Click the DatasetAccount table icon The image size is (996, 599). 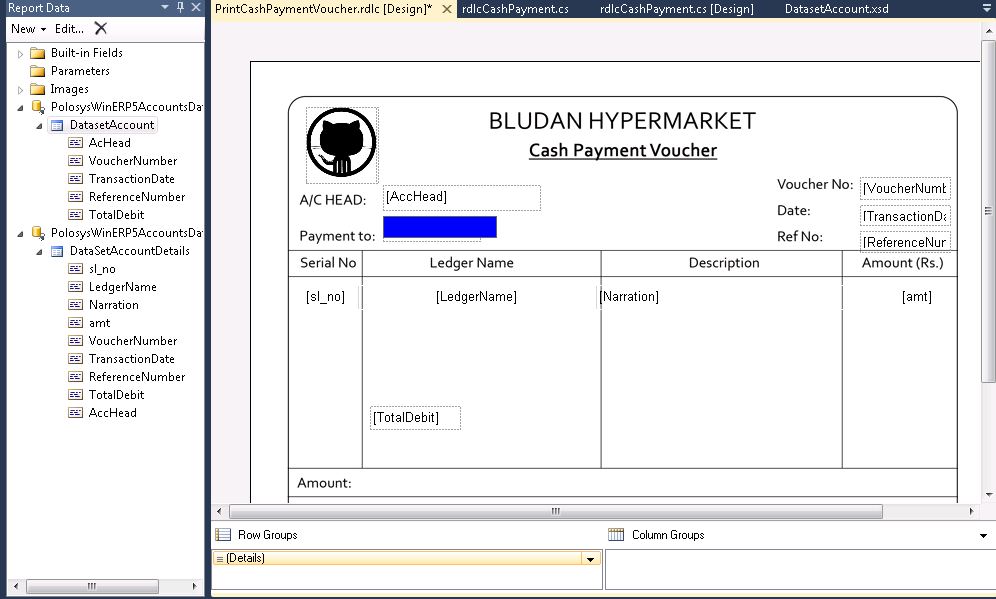tap(57, 125)
